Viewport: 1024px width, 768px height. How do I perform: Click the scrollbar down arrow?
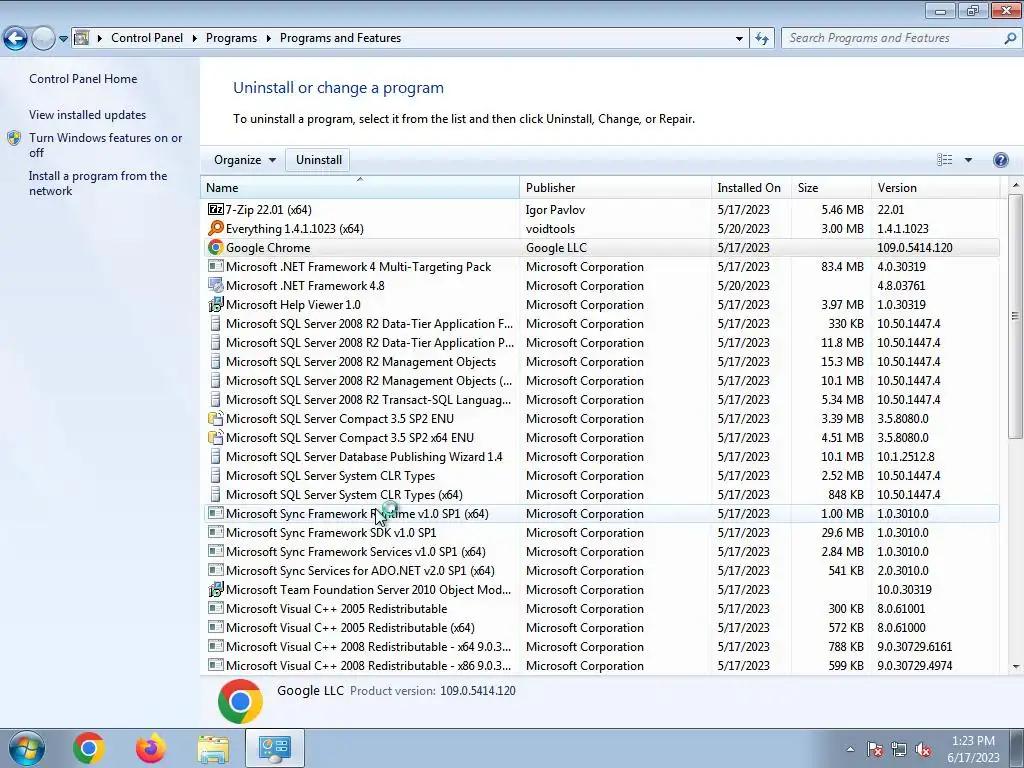coord(1015,667)
